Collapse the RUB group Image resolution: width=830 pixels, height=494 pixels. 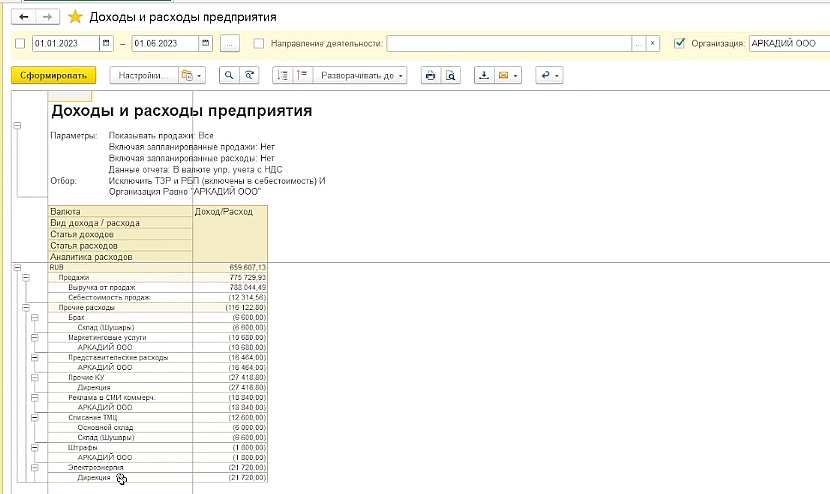(17, 268)
